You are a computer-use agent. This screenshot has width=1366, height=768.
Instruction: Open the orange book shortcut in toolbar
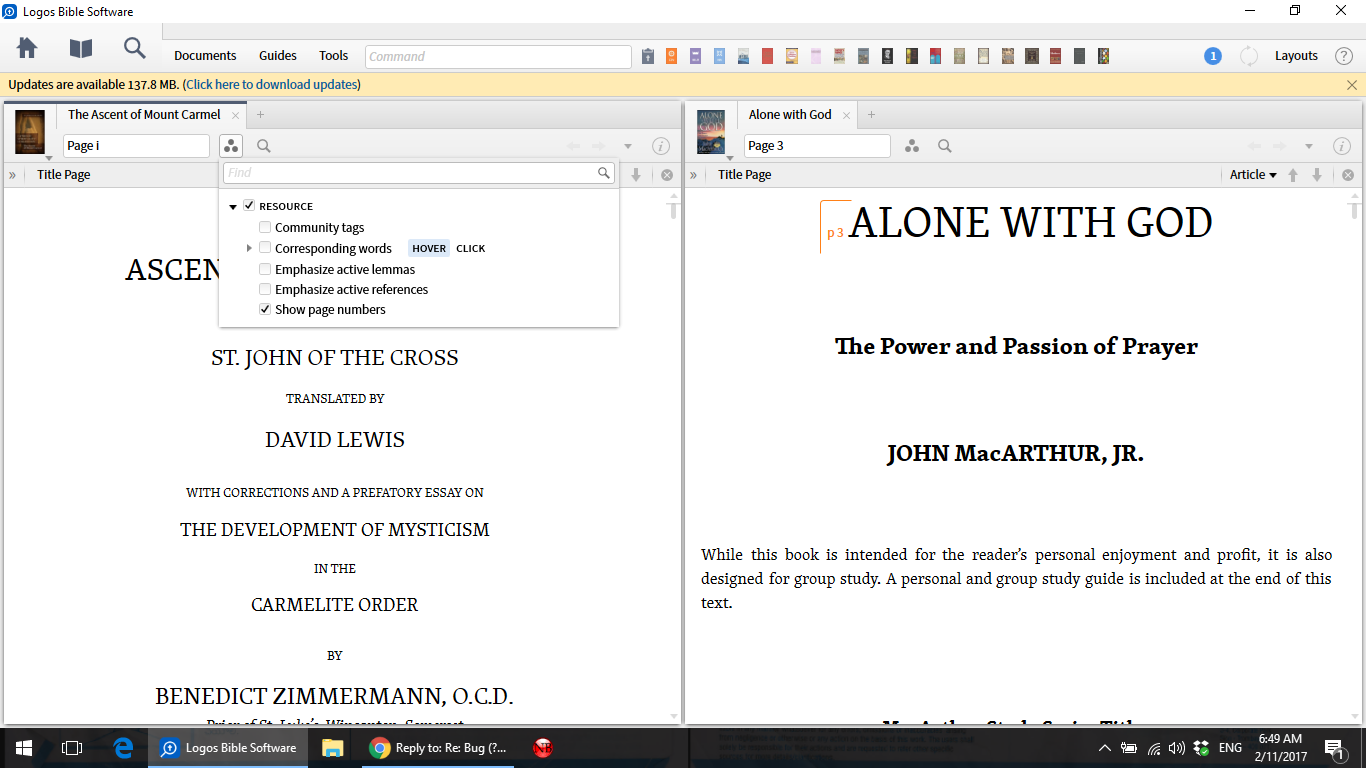point(671,56)
